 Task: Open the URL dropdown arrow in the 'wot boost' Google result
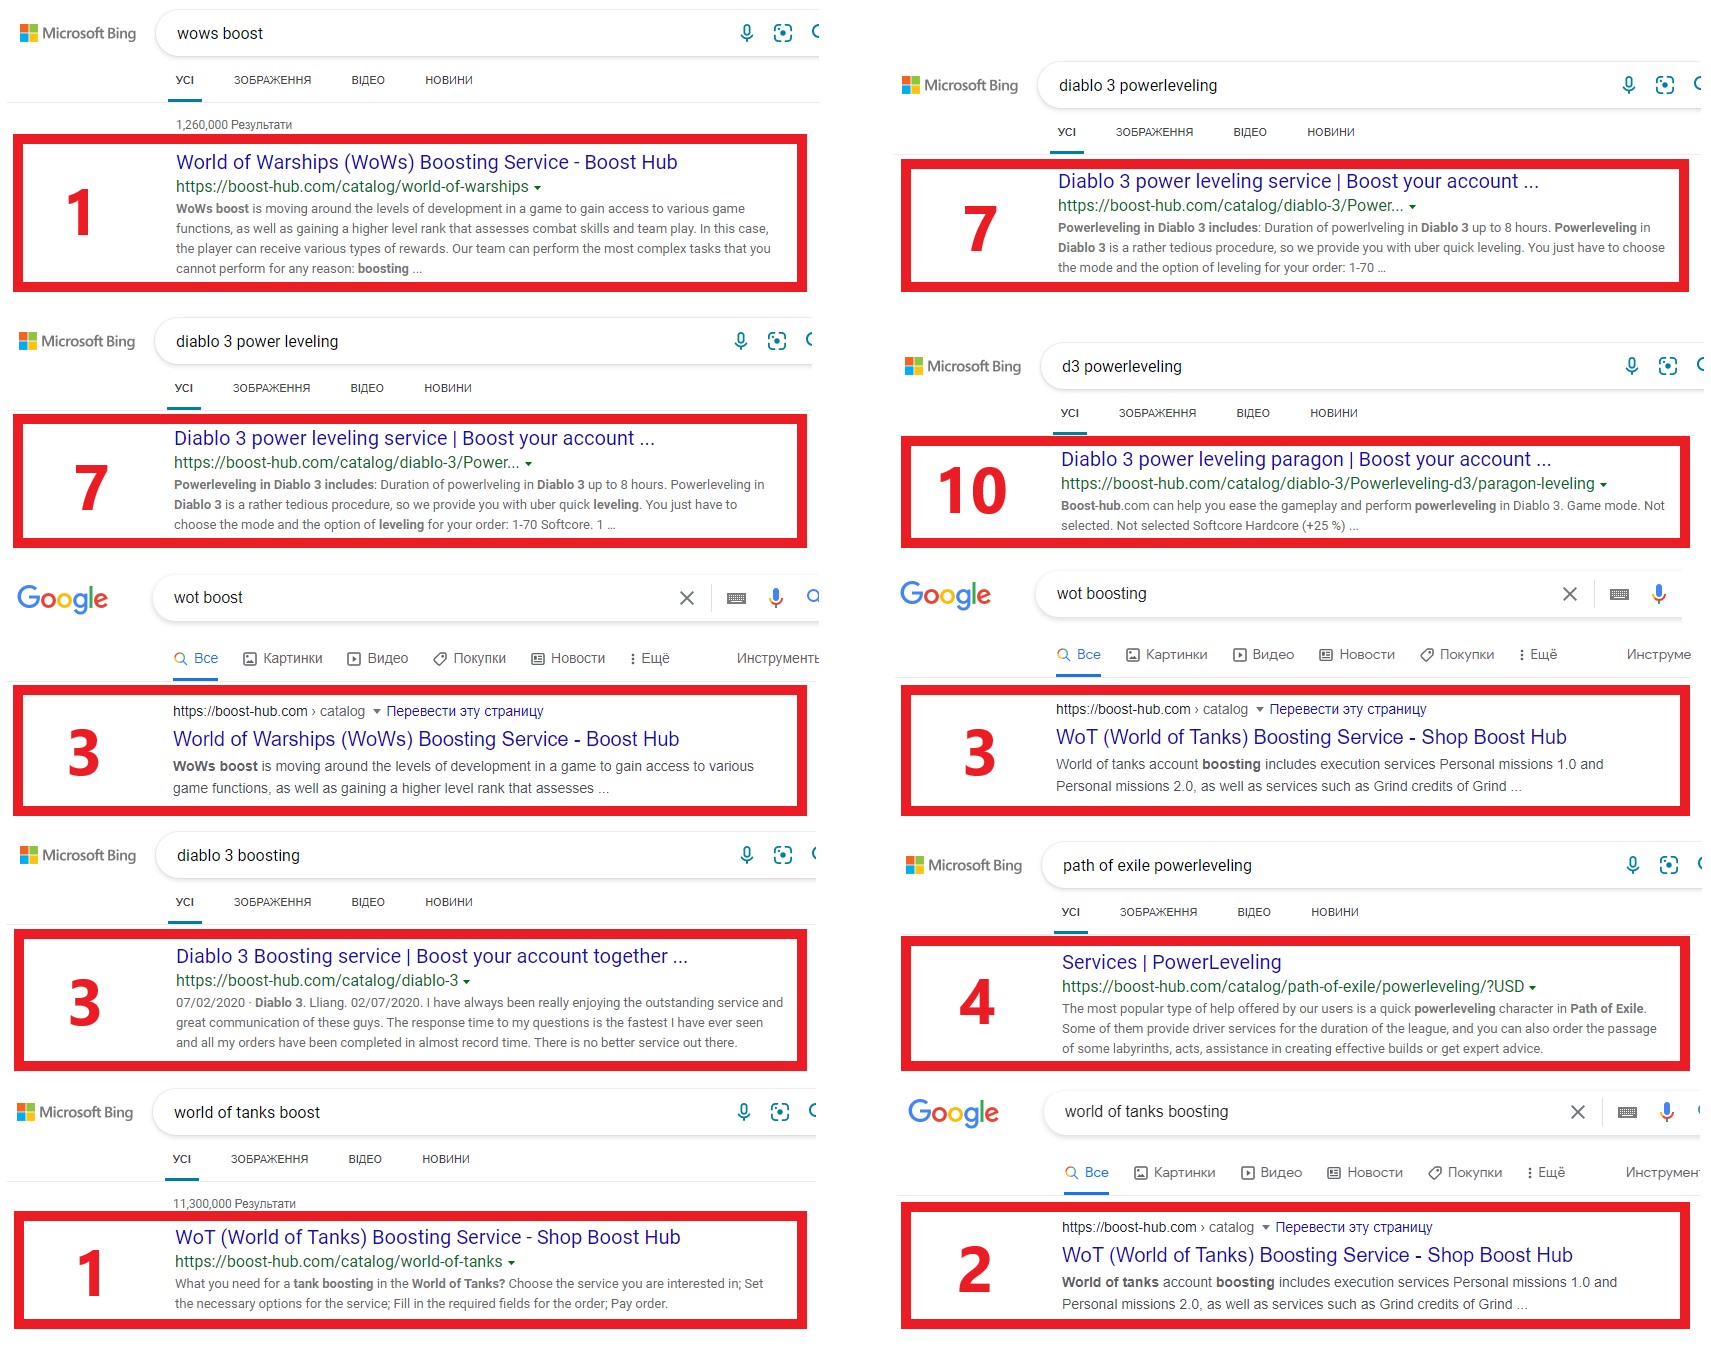click(377, 712)
